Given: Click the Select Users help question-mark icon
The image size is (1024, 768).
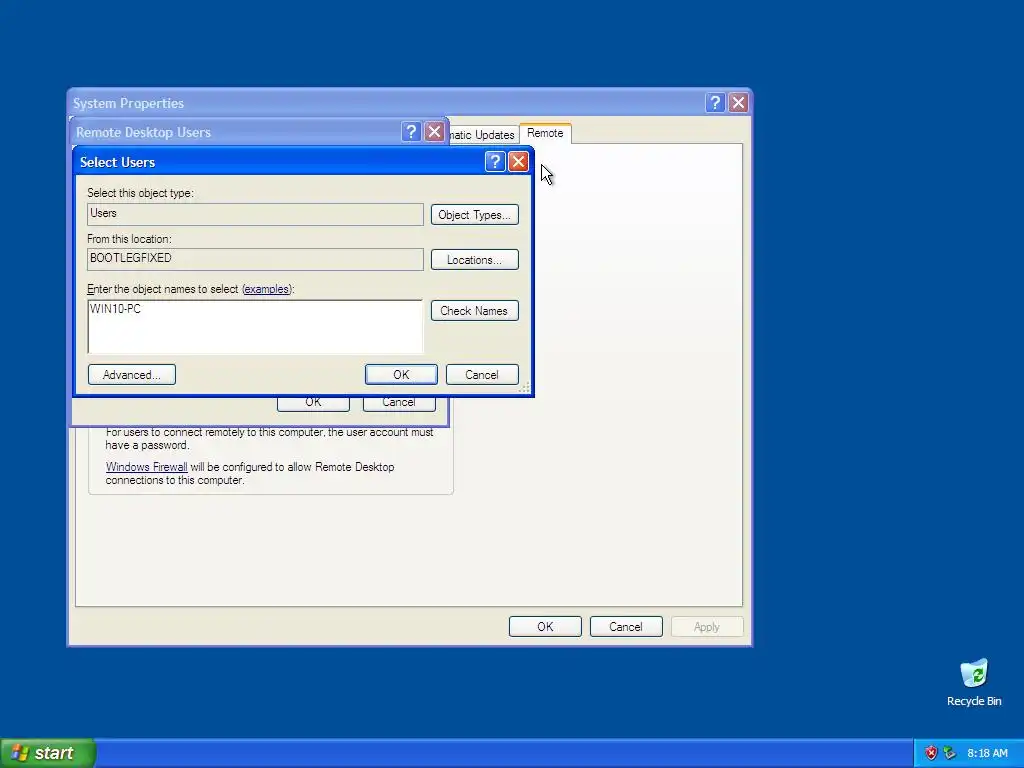Looking at the screenshot, I should click(495, 161).
